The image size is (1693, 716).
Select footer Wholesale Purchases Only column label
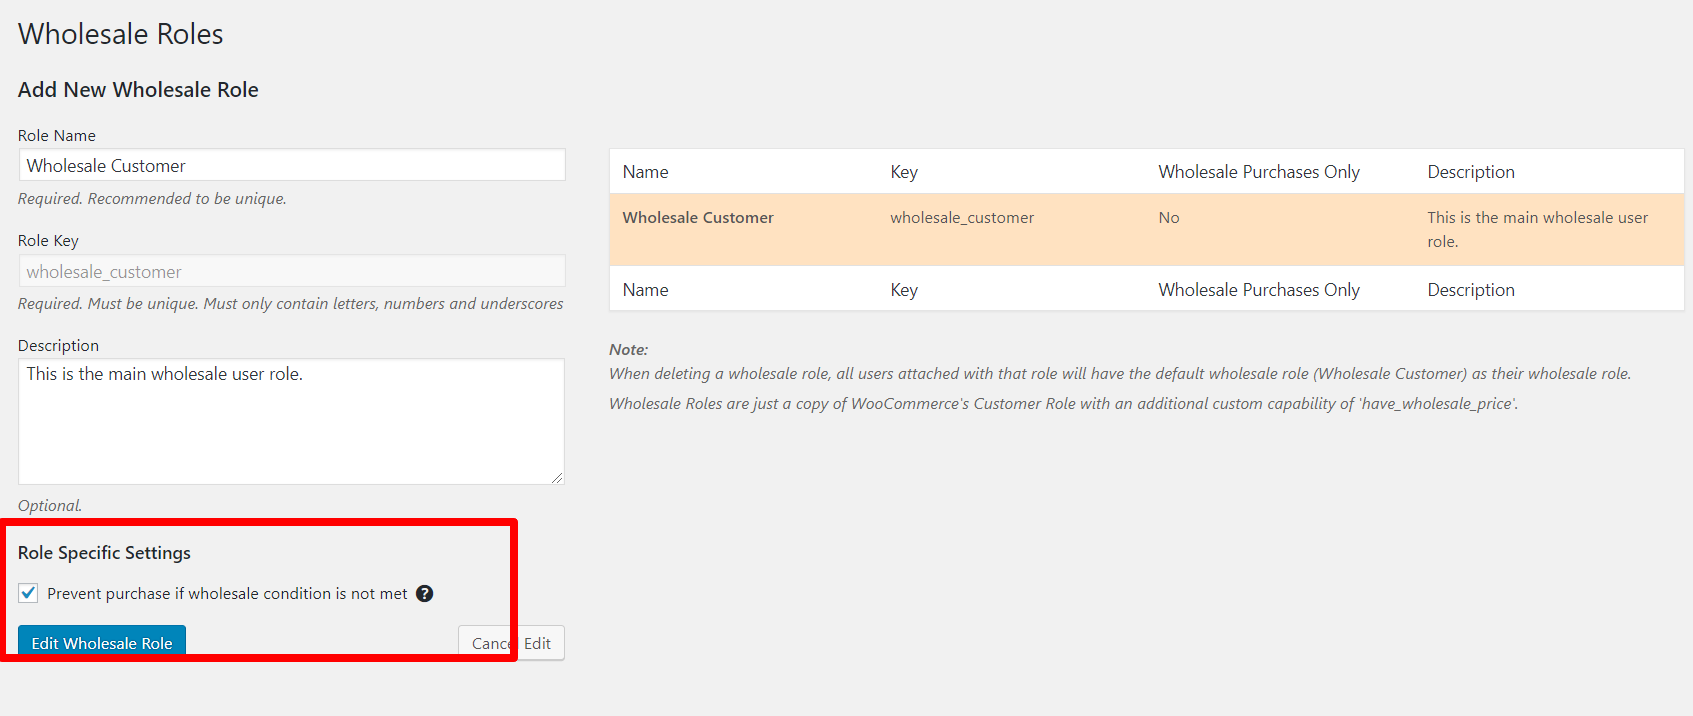pos(1258,290)
